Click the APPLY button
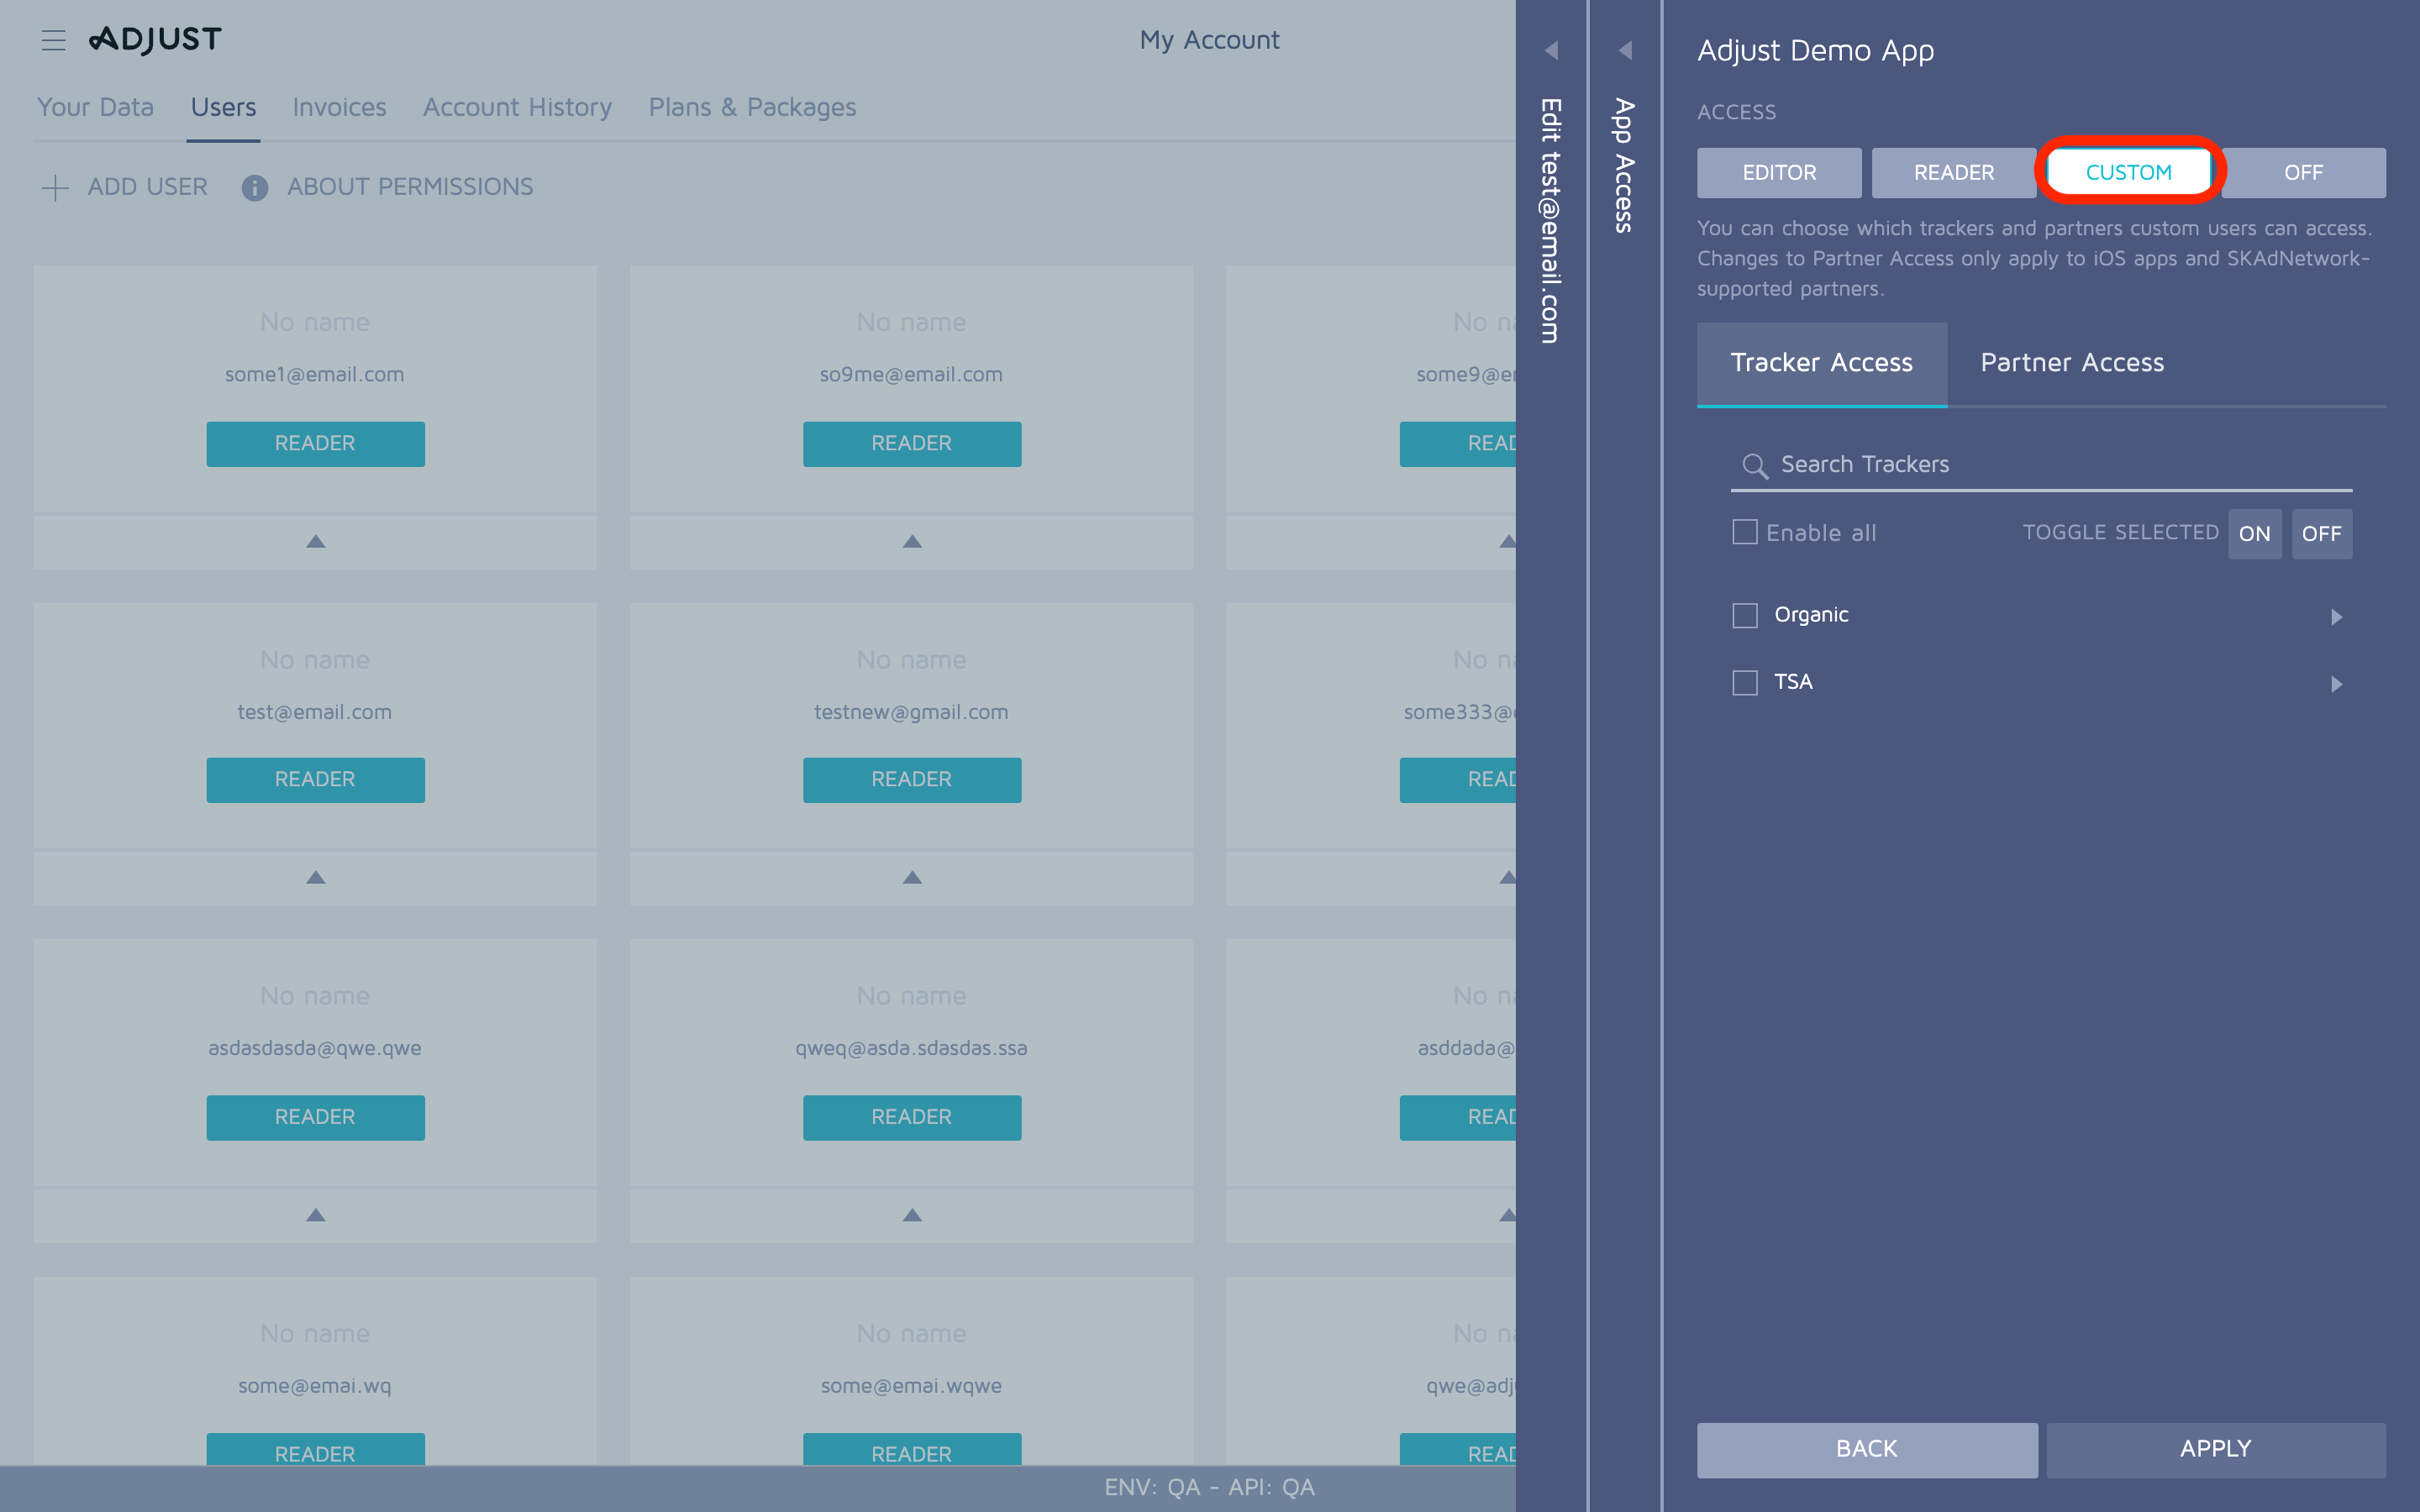This screenshot has width=2420, height=1512. click(x=2216, y=1448)
